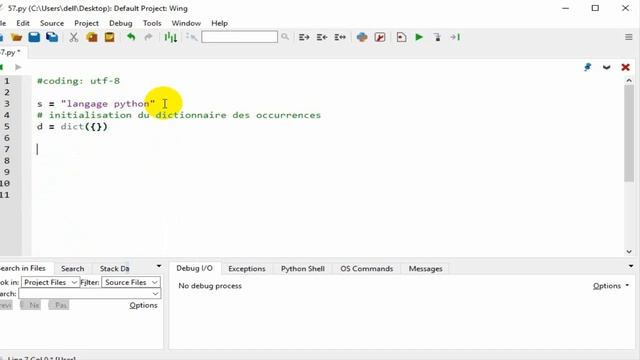
Task: Open the Python shell icon in the toolbar
Action: (362, 37)
